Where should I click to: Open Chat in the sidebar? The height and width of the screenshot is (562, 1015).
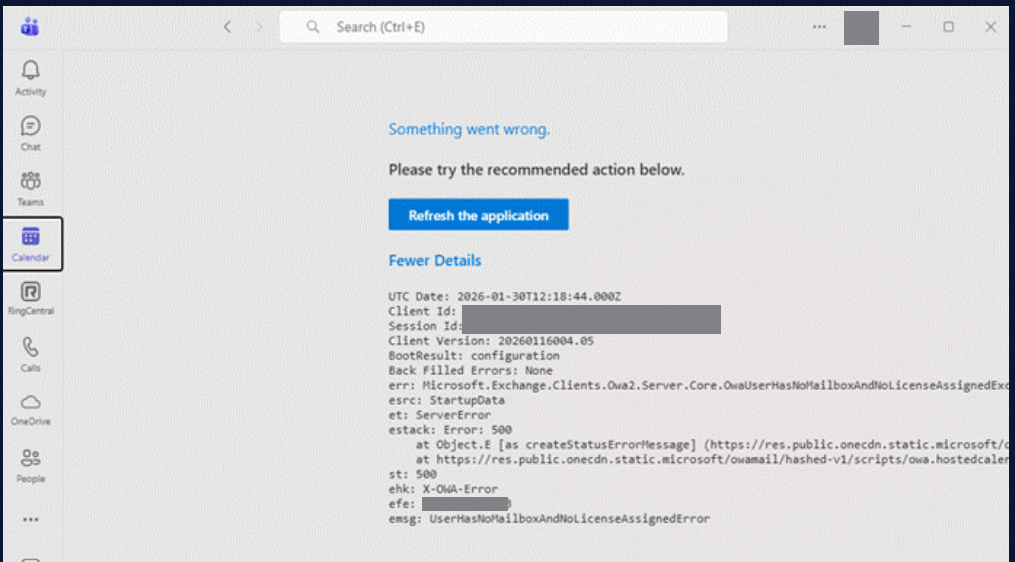point(30,133)
